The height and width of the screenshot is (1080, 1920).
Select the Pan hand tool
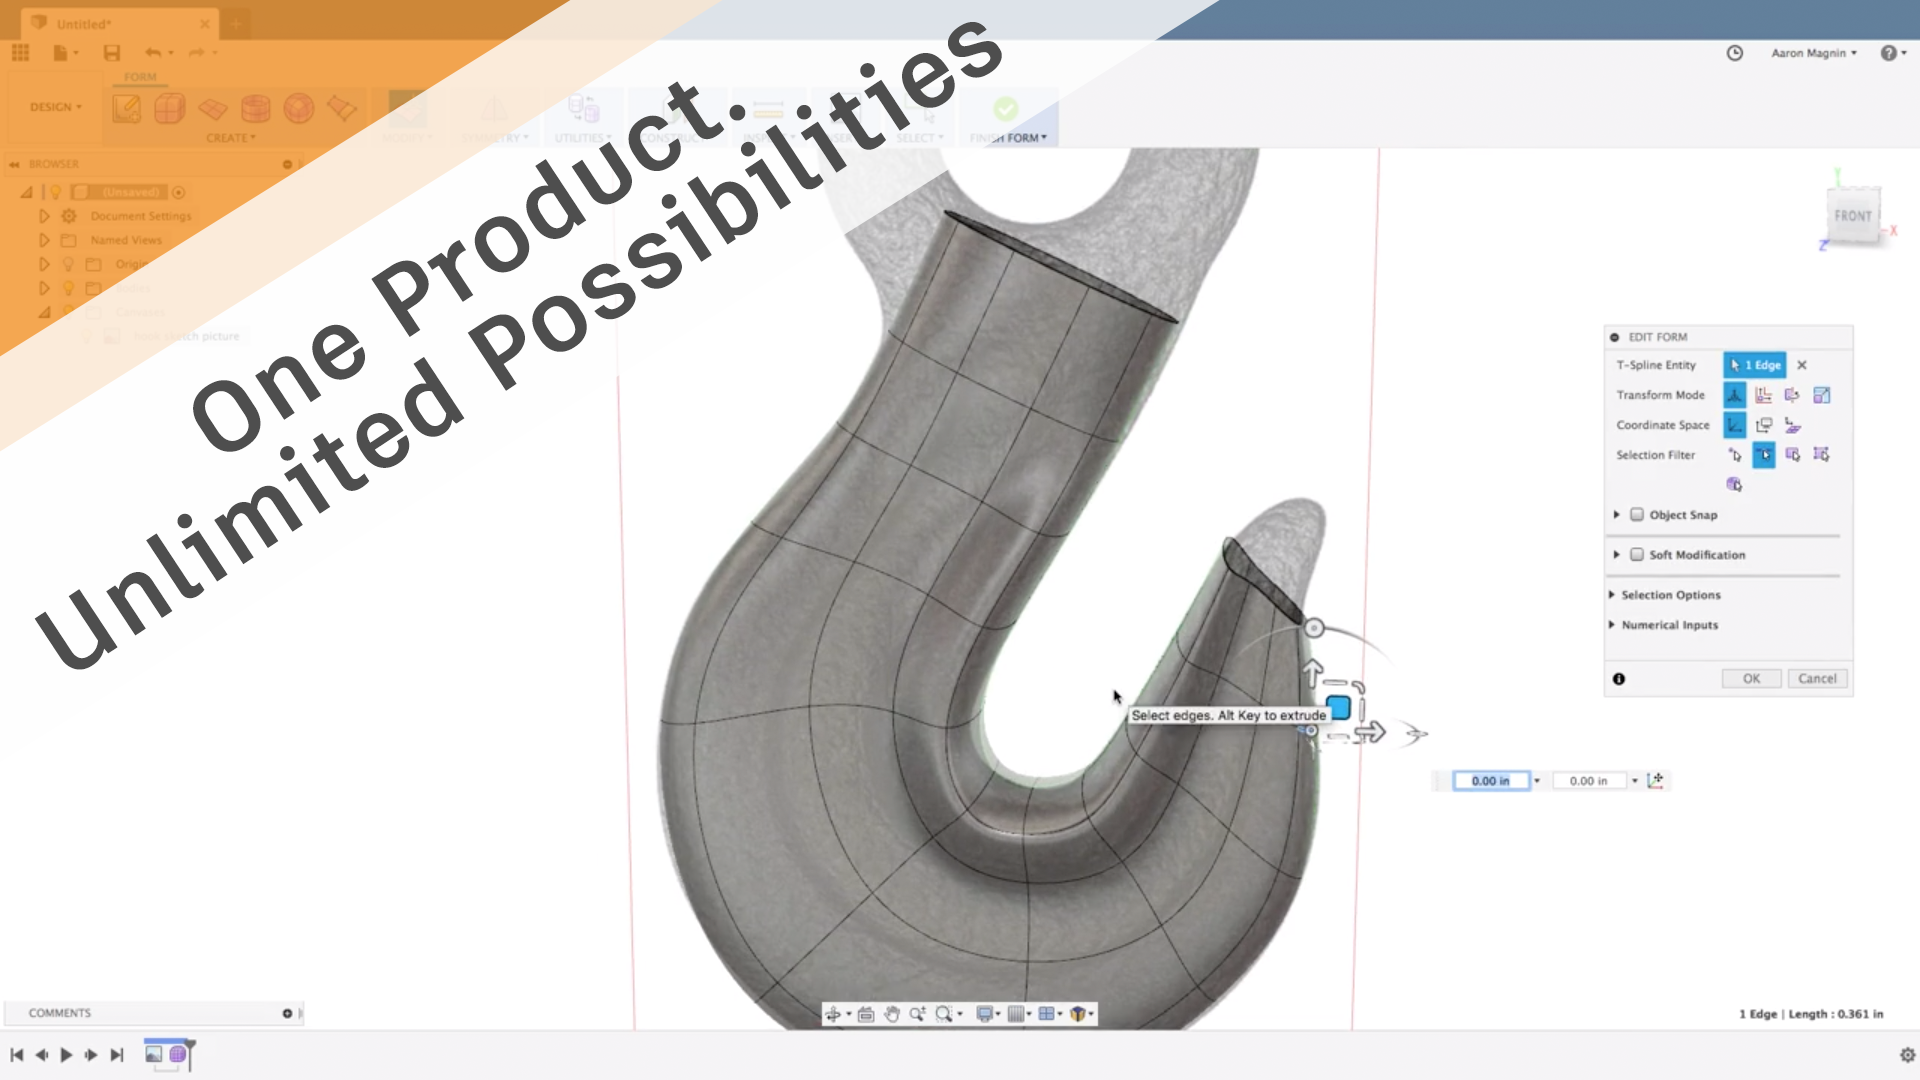[892, 1014]
